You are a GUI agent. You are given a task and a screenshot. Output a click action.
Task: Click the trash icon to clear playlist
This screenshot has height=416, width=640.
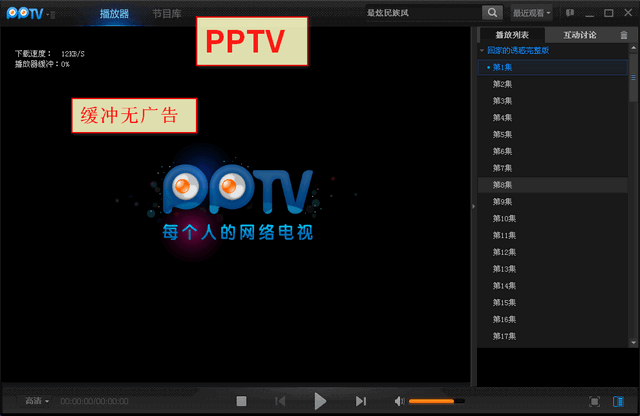click(x=624, y=35)
